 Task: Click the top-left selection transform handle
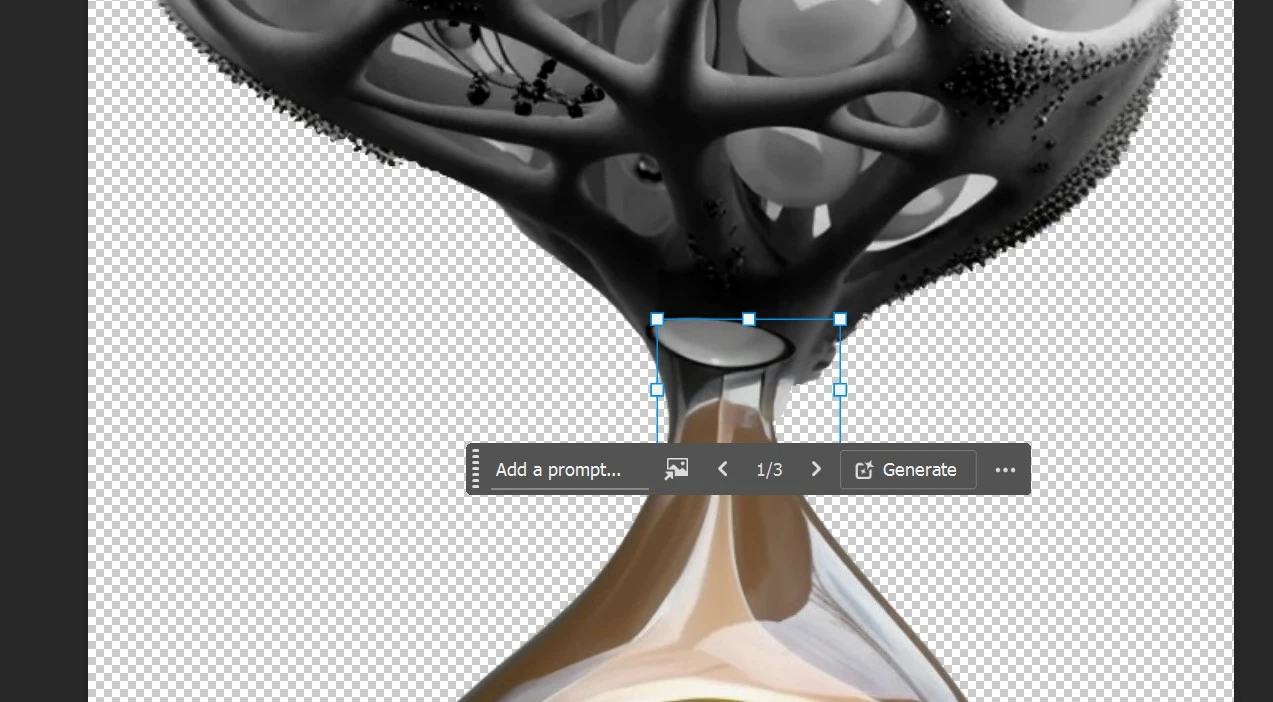[657, 319]
